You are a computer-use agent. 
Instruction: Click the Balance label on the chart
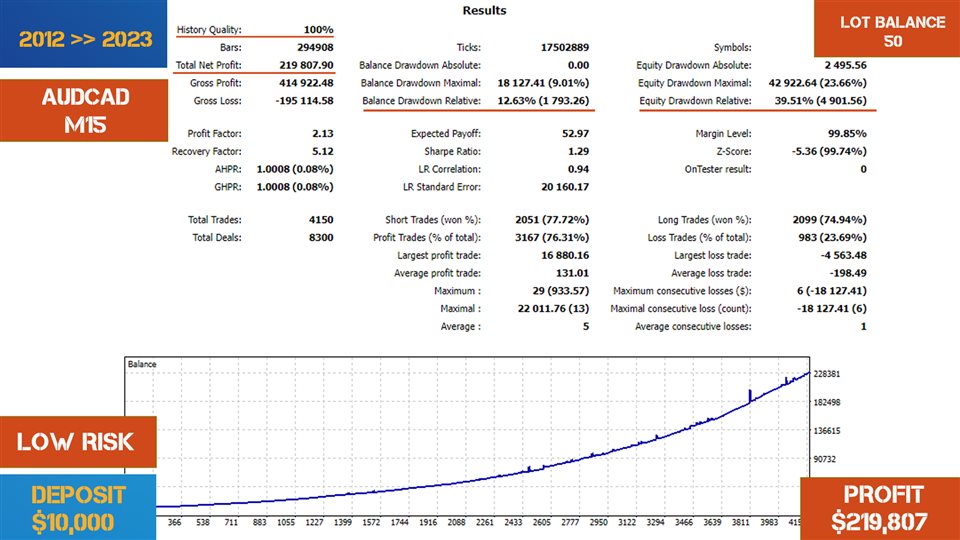(142, 364)
